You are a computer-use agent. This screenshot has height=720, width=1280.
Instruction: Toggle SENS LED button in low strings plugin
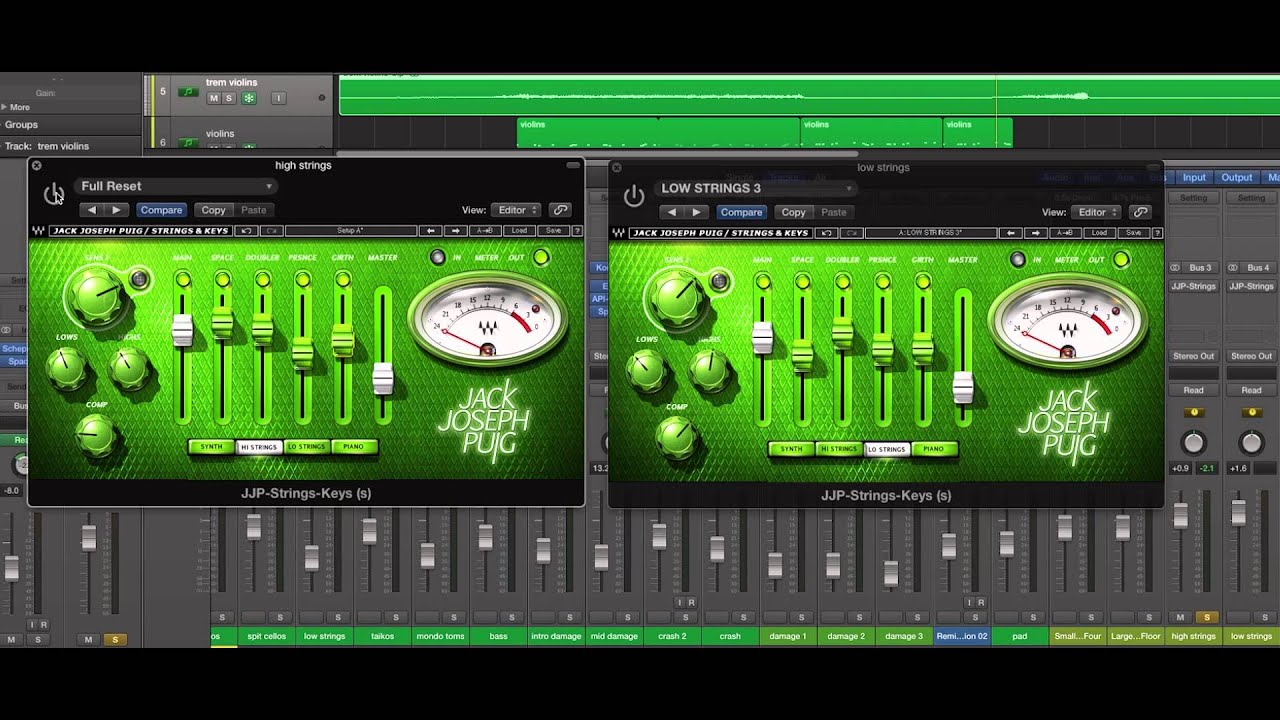click(x=719, y=281)
